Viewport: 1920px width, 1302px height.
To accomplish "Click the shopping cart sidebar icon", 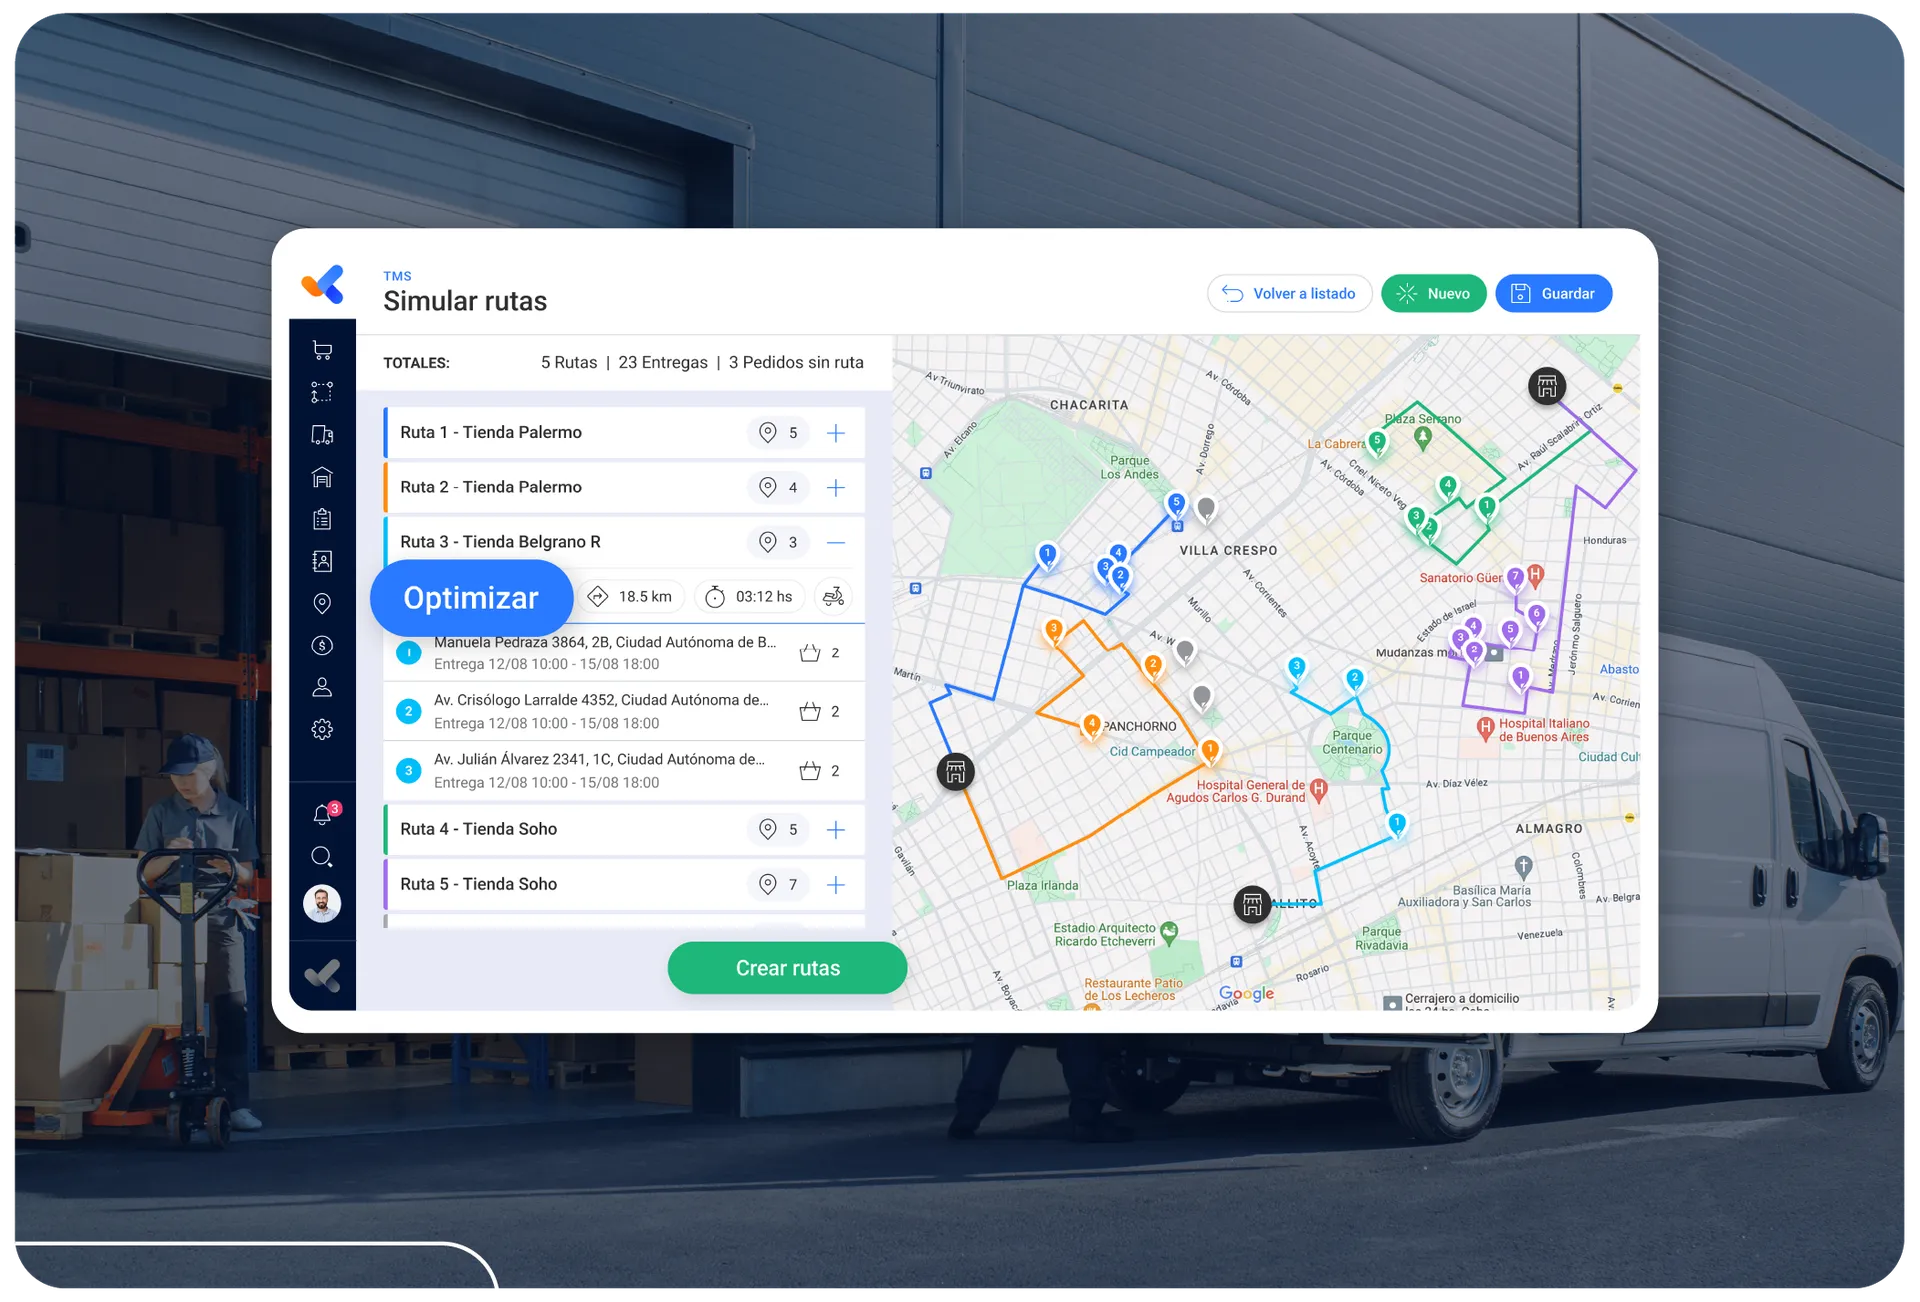I will pos(322,350).
